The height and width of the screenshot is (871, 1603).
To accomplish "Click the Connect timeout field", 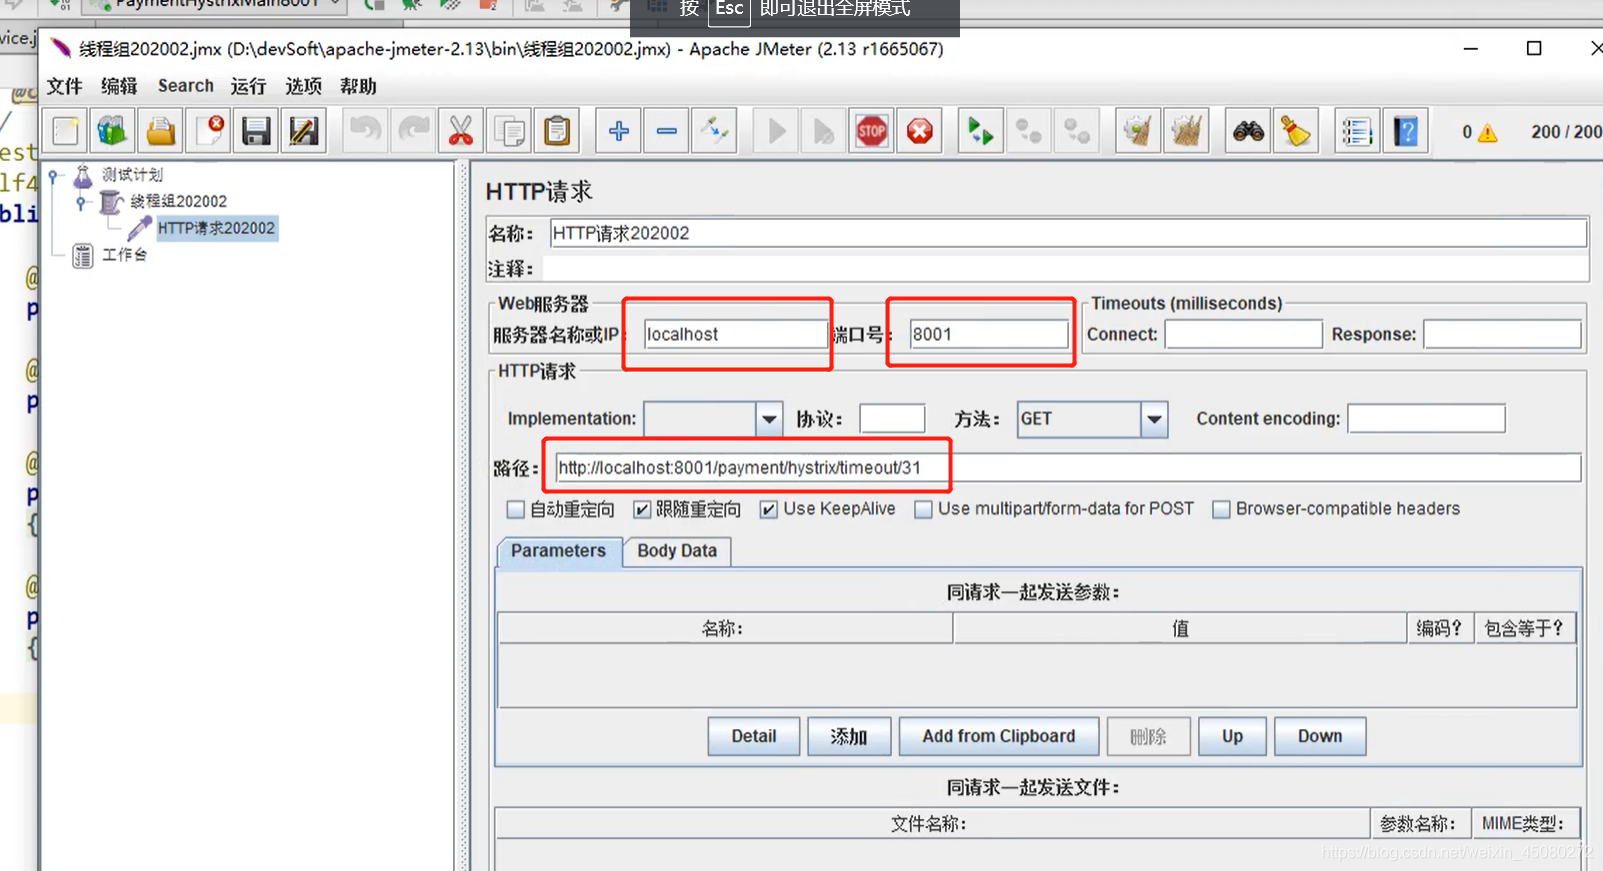I will (x=1244, y=334).
